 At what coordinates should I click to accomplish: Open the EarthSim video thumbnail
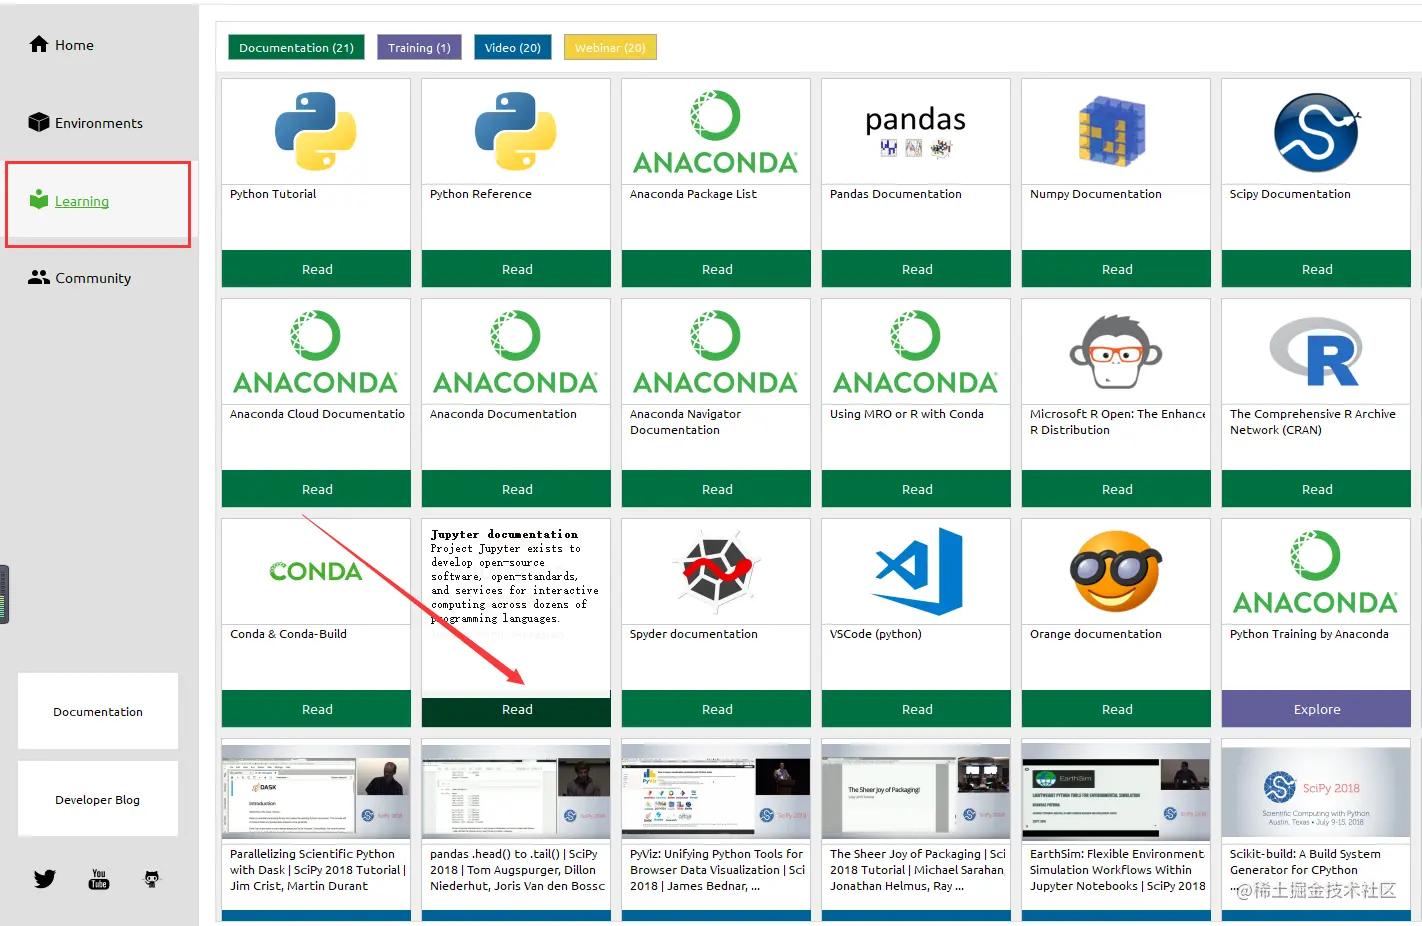tap(1116, 790)
